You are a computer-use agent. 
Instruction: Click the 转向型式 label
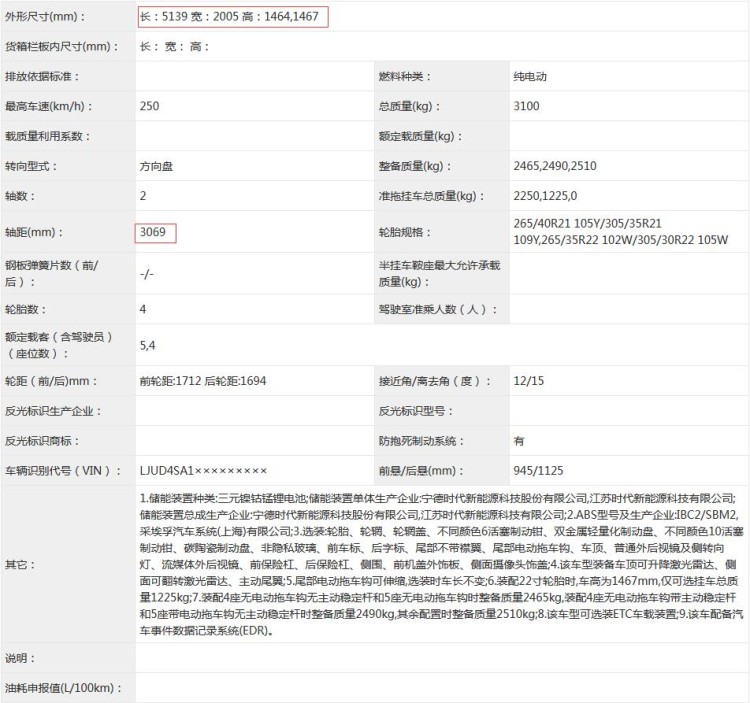31,166
